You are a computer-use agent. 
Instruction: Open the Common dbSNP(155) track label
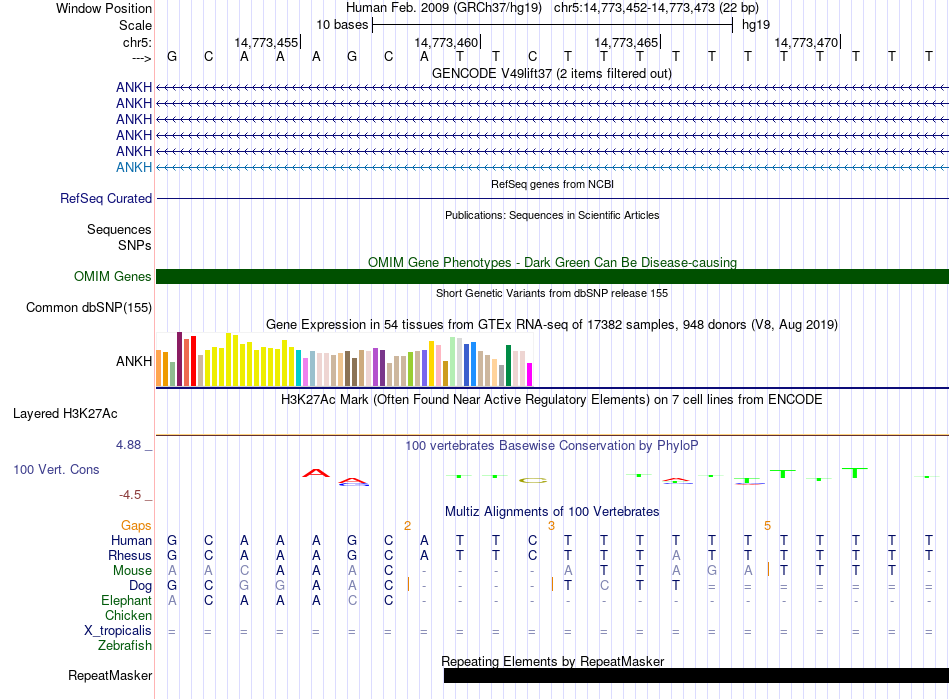[x=88, y=308]
